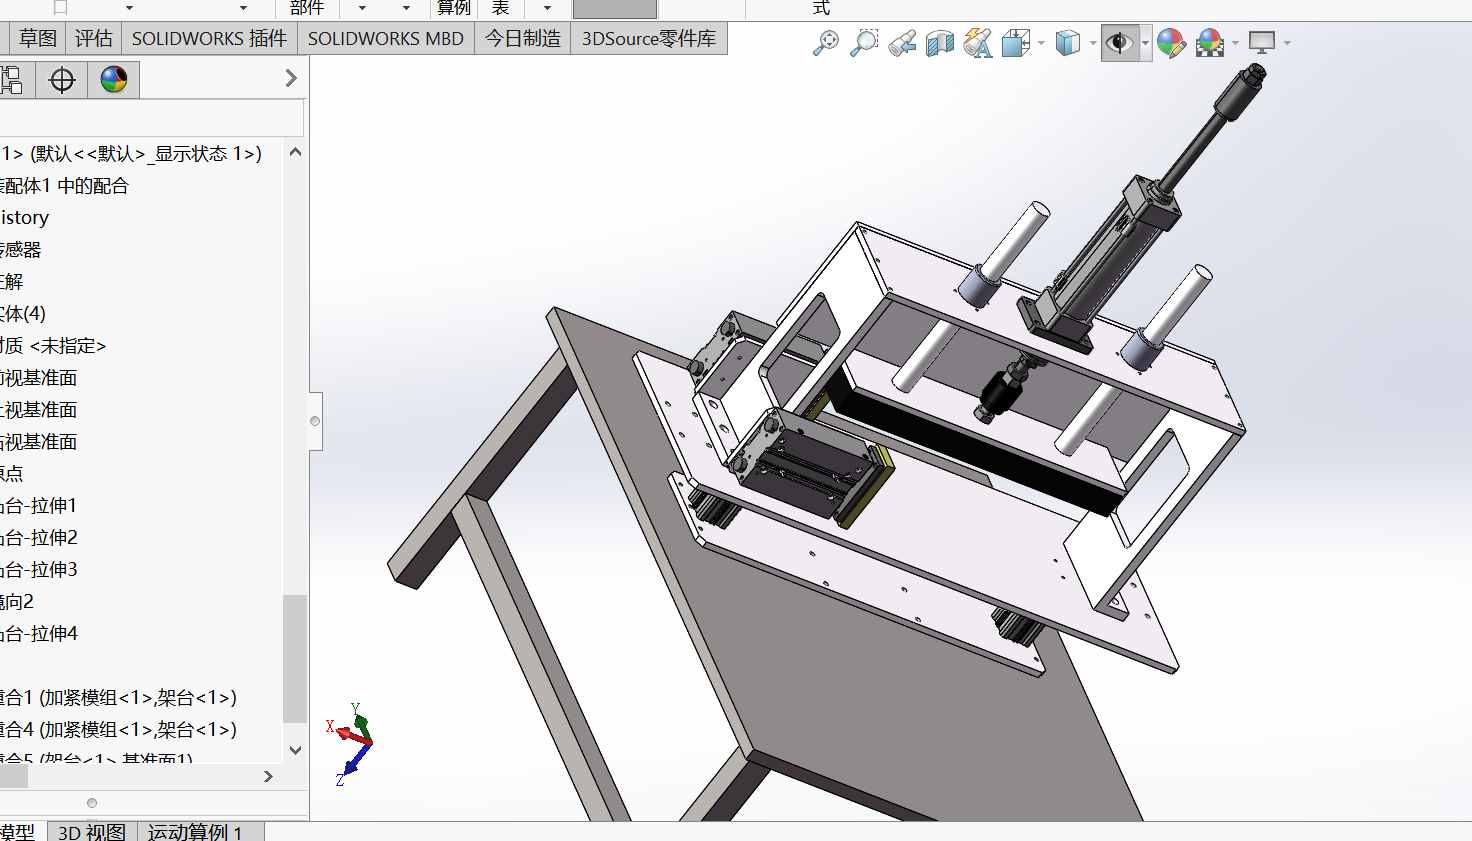Select the SOLIDWORKS 插件 tab
This screenshot has height=841, width=1472.
[209, 39]
